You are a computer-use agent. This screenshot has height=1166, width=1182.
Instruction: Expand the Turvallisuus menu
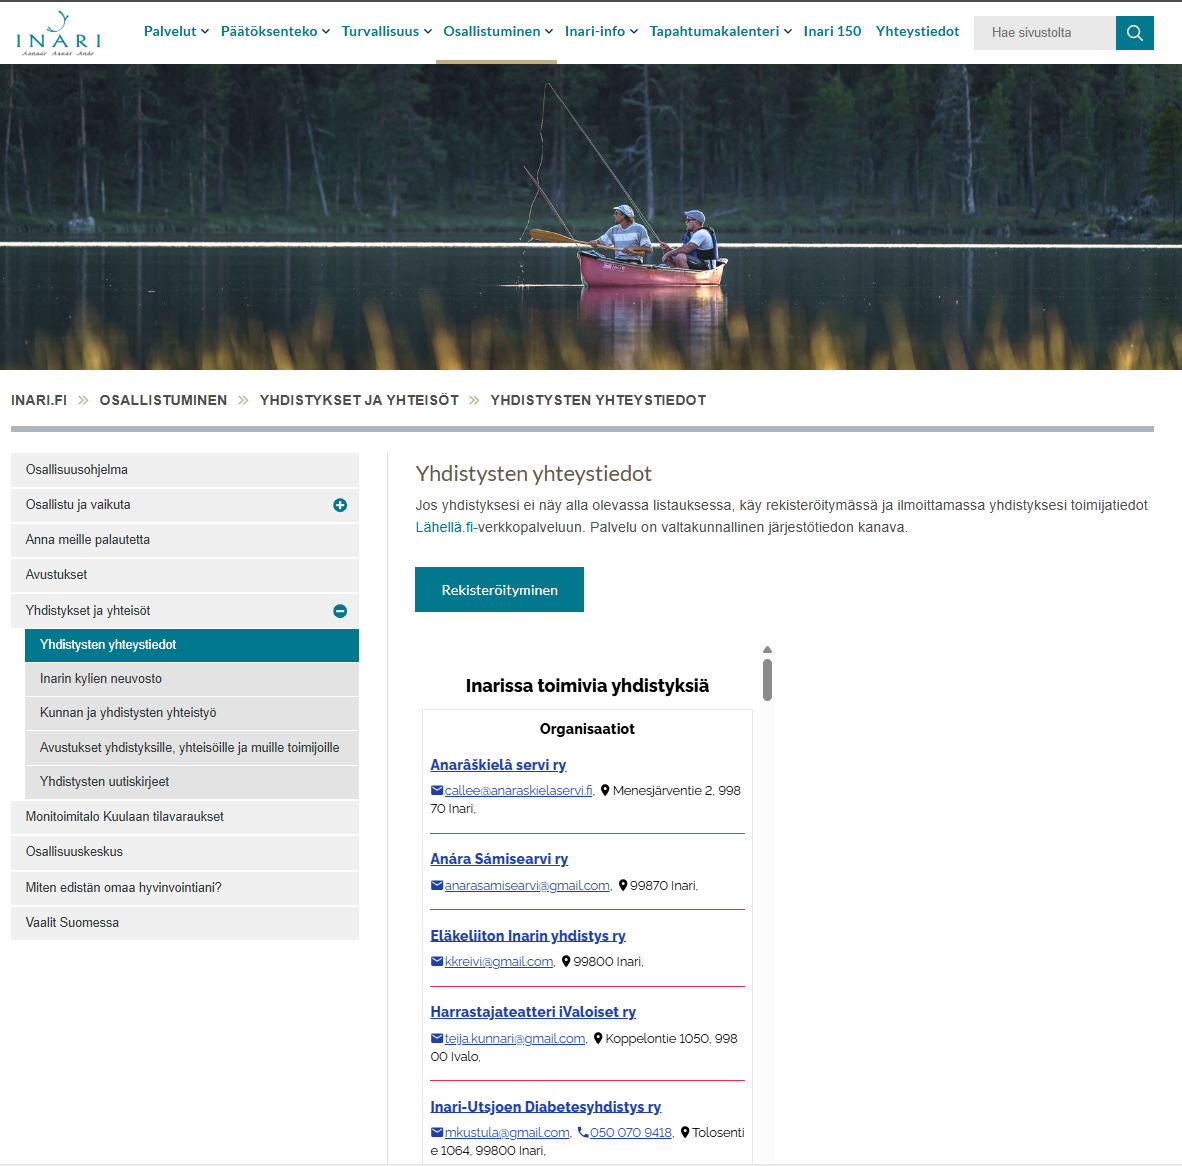coord(387,32)
